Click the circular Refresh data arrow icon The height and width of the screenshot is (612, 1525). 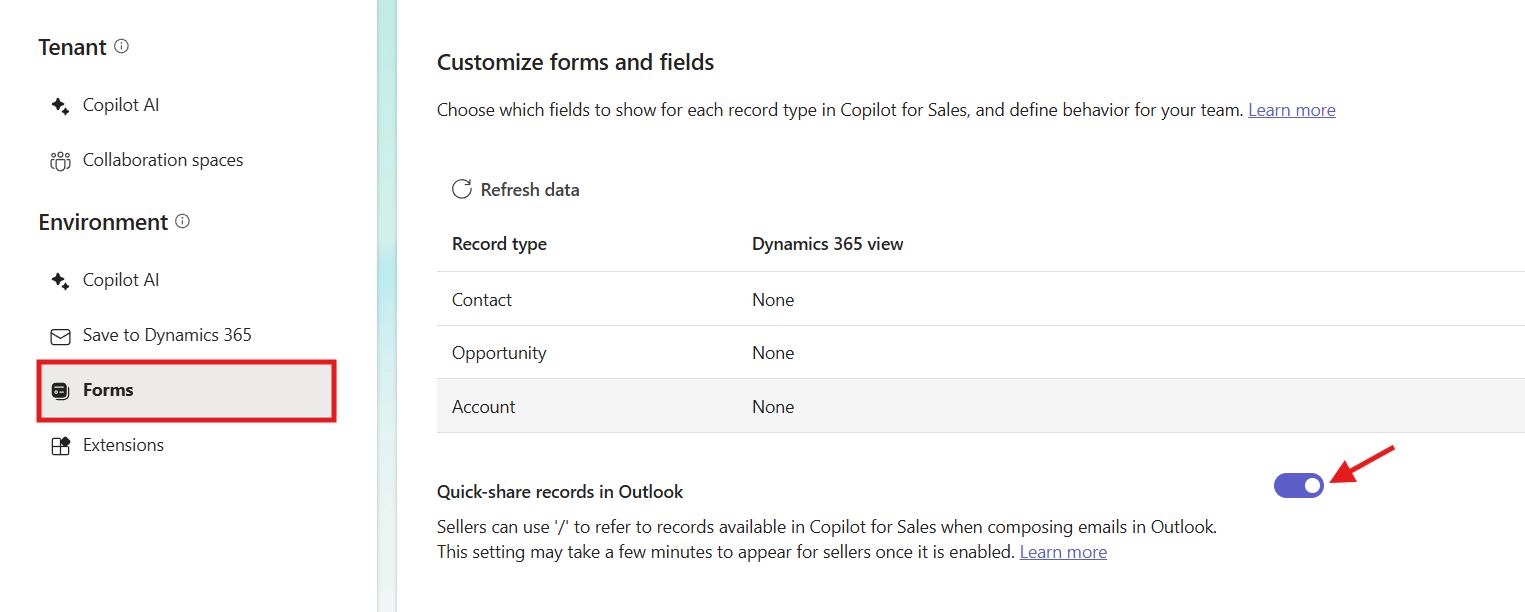coord(461,190)
